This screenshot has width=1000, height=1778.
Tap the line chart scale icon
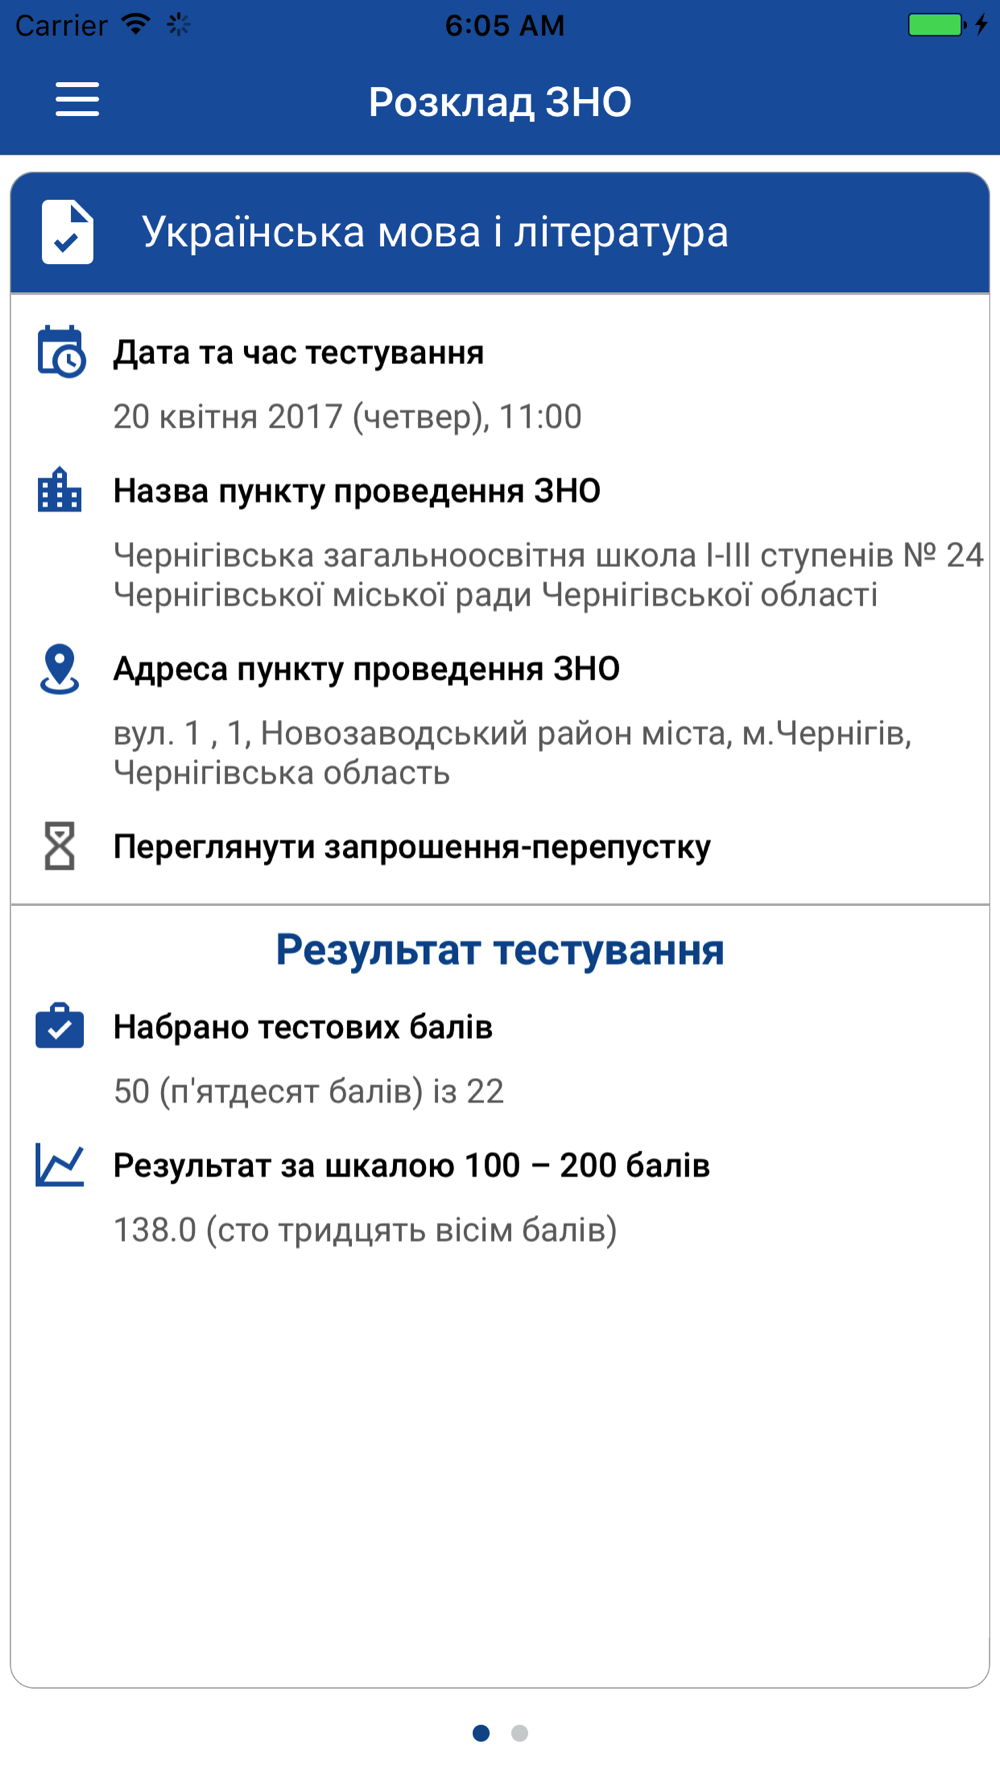(x=60, y=1165)
